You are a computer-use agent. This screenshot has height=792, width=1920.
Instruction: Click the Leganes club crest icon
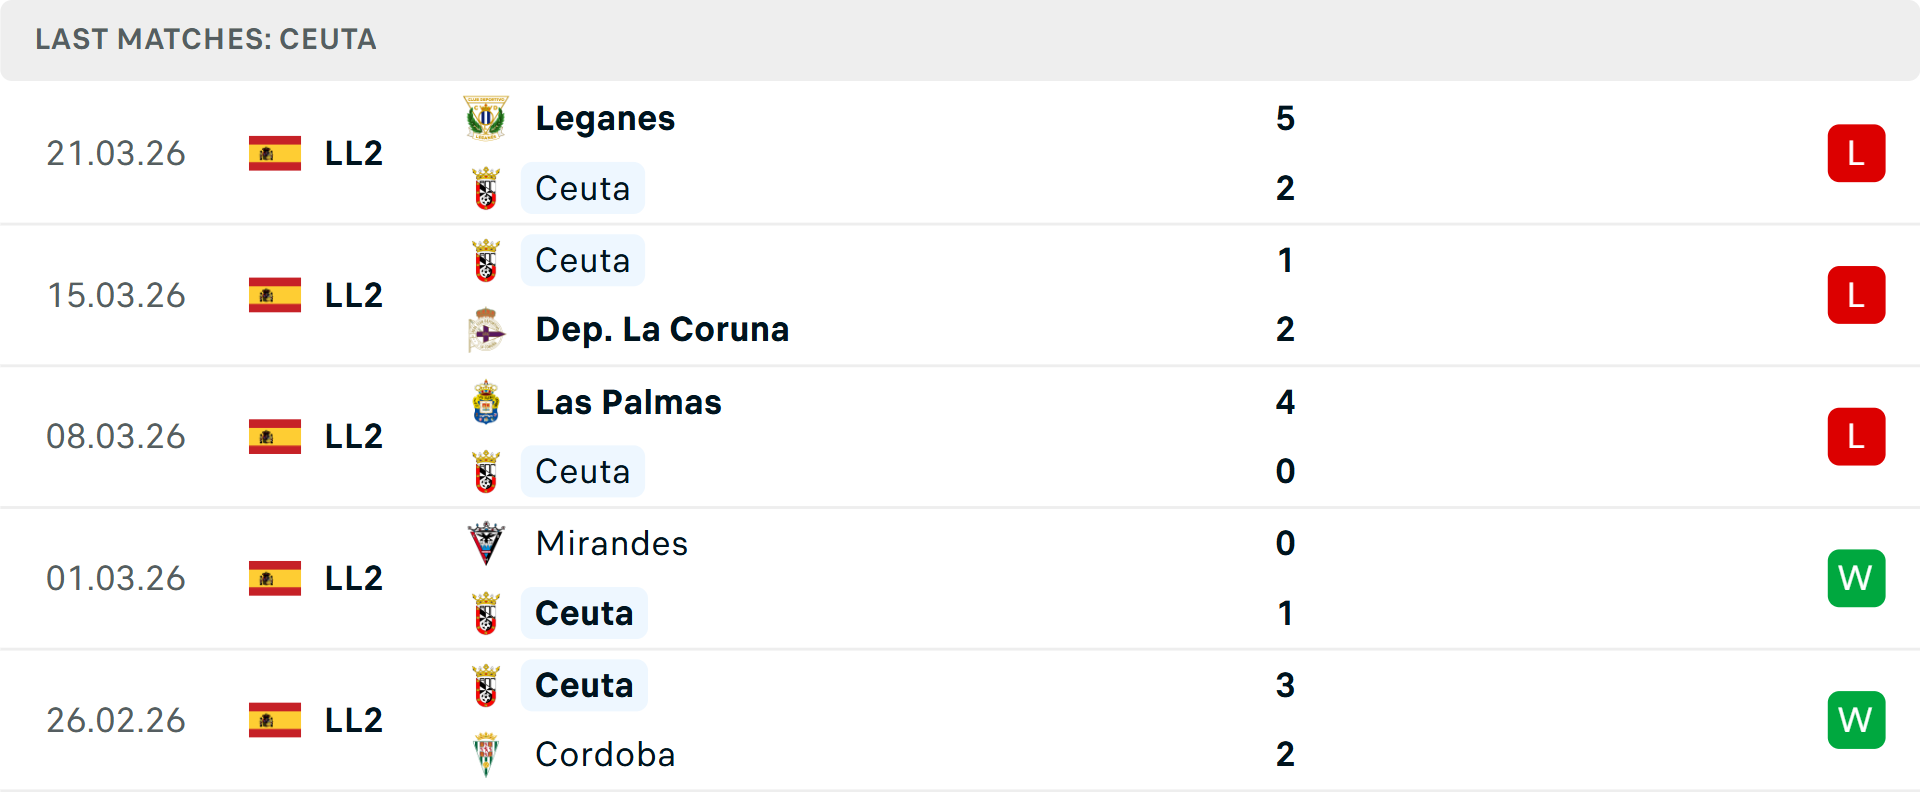pos(486,118)
